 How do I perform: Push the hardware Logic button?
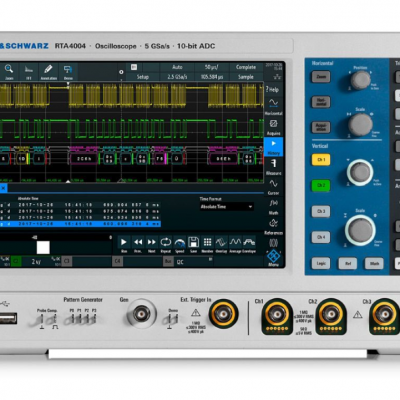pos(321,263)
